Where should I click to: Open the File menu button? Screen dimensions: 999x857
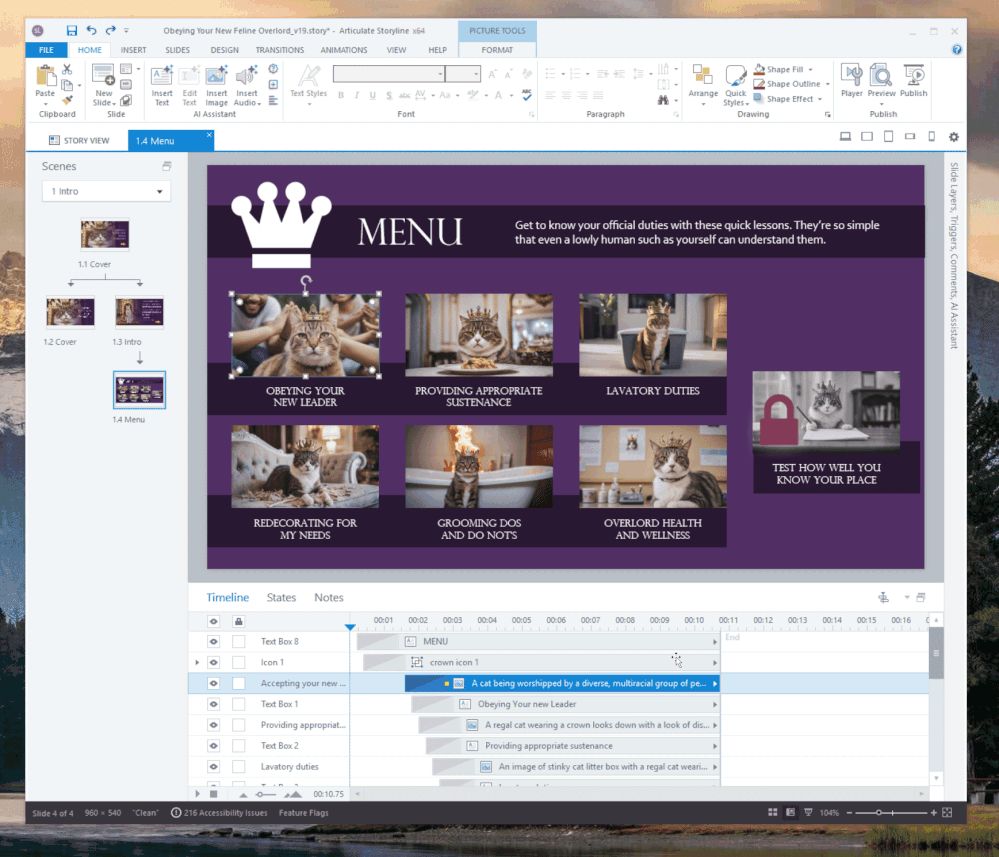tap(46, 50)
